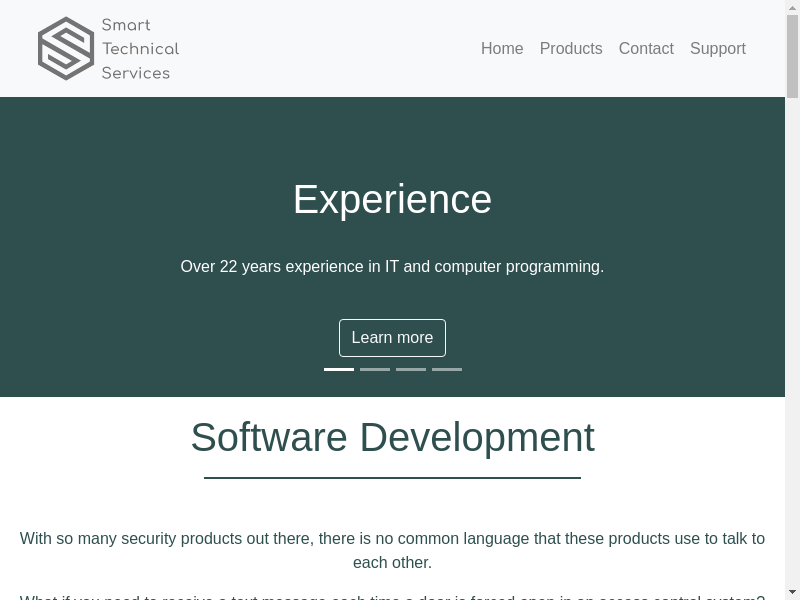
Task: Click the vertical scrollbar thumb
Action: [792, 55]
